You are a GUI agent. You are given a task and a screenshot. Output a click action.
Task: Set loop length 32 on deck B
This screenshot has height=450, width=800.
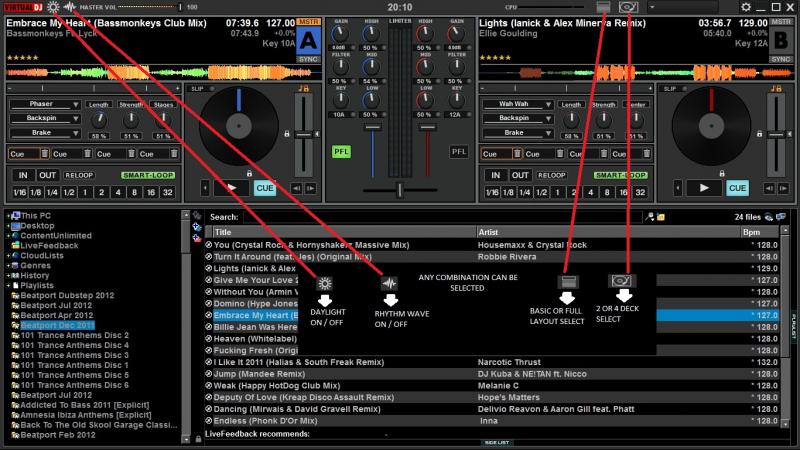click(x=640, y=192)
